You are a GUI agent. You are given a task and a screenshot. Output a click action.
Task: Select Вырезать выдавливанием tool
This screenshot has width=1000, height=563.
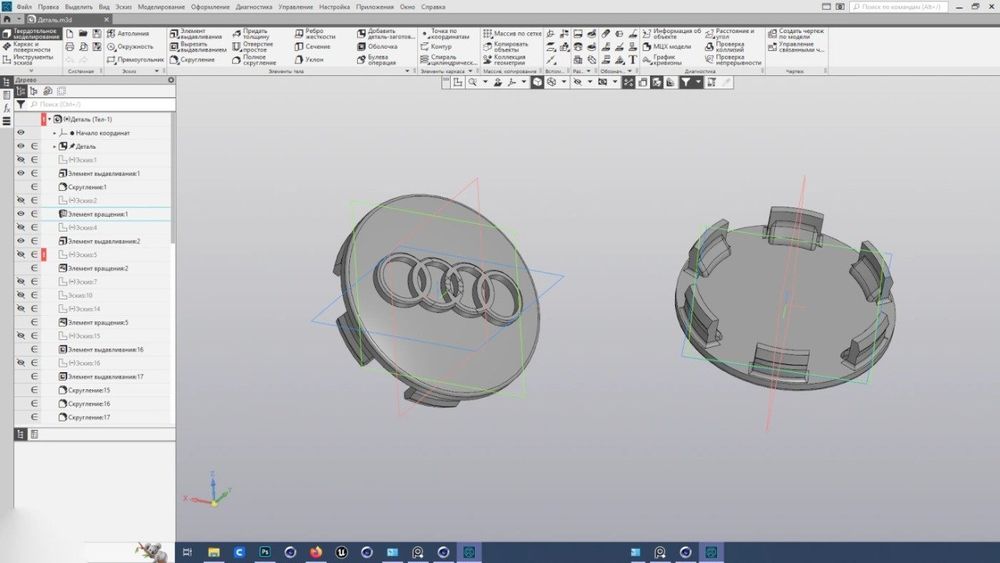click(198, 47)
